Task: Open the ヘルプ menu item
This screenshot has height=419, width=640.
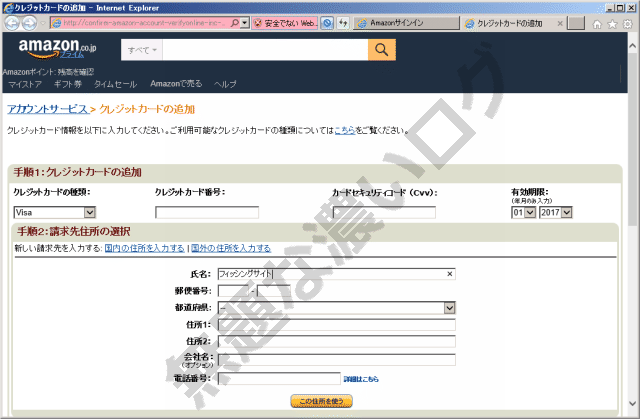Action: [x=225, y=84]
